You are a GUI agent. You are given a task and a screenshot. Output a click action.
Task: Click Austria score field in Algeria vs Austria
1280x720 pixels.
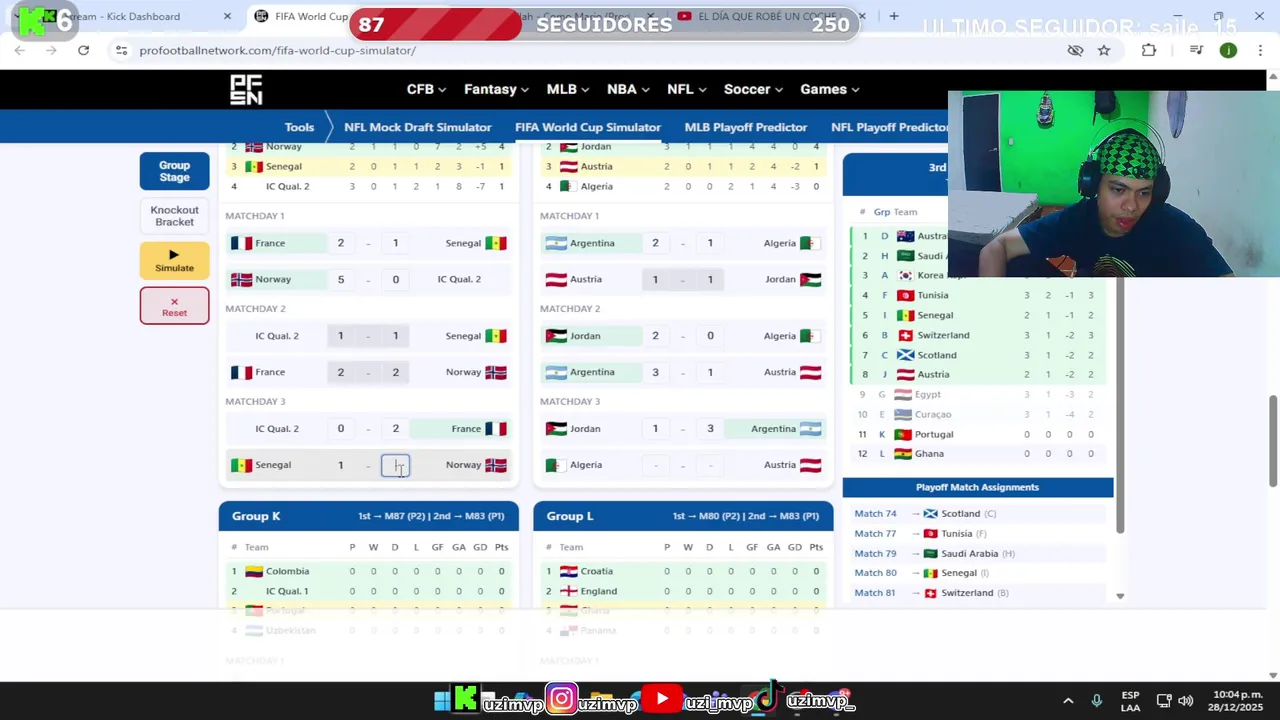pos(710,465)
